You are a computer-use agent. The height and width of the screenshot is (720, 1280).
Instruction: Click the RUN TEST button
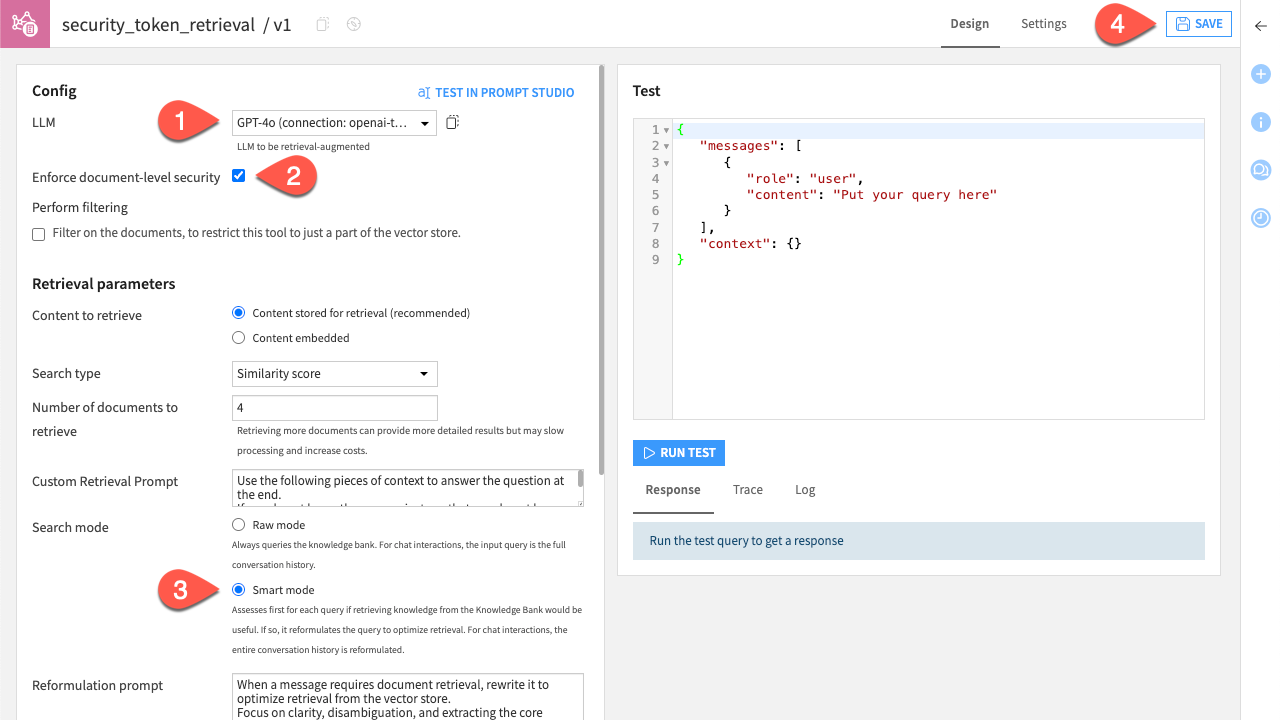tap(678, 452)
